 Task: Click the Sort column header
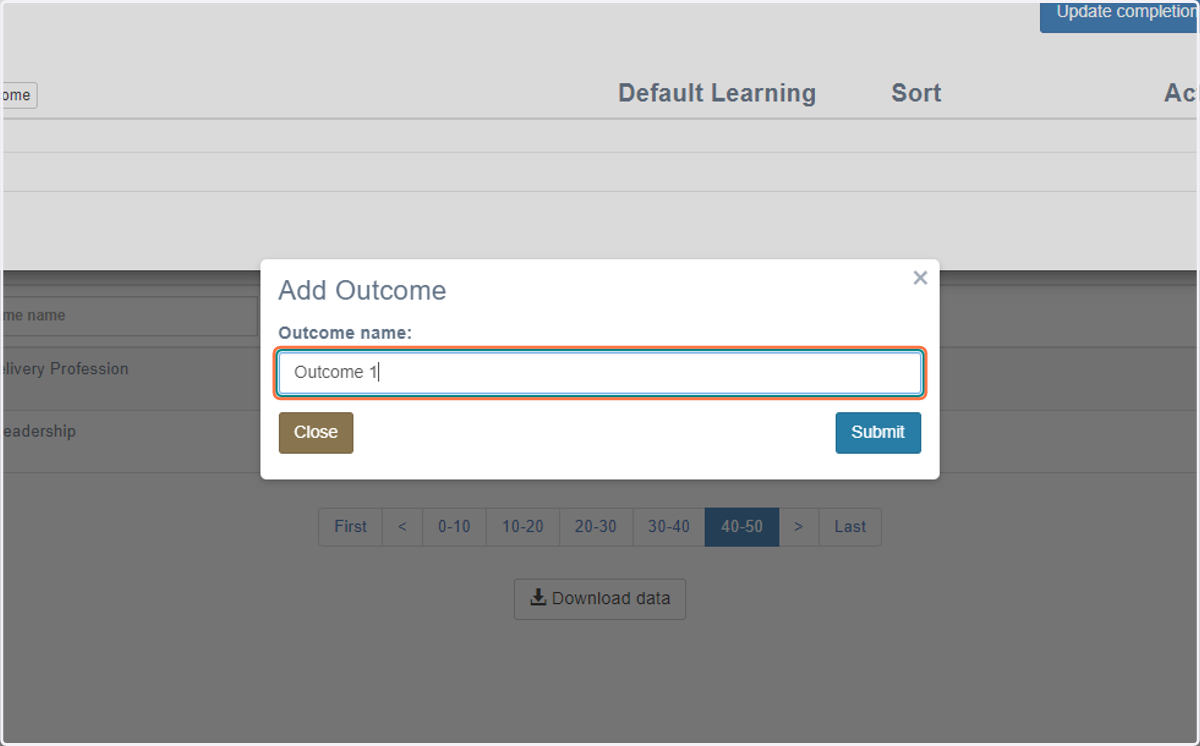tap(916, 93)
